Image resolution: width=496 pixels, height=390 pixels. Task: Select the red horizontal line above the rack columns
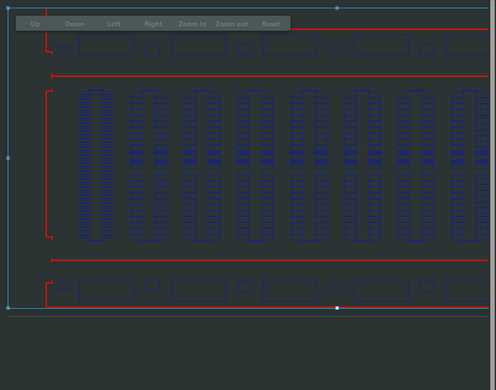click(x=270, y=76)
